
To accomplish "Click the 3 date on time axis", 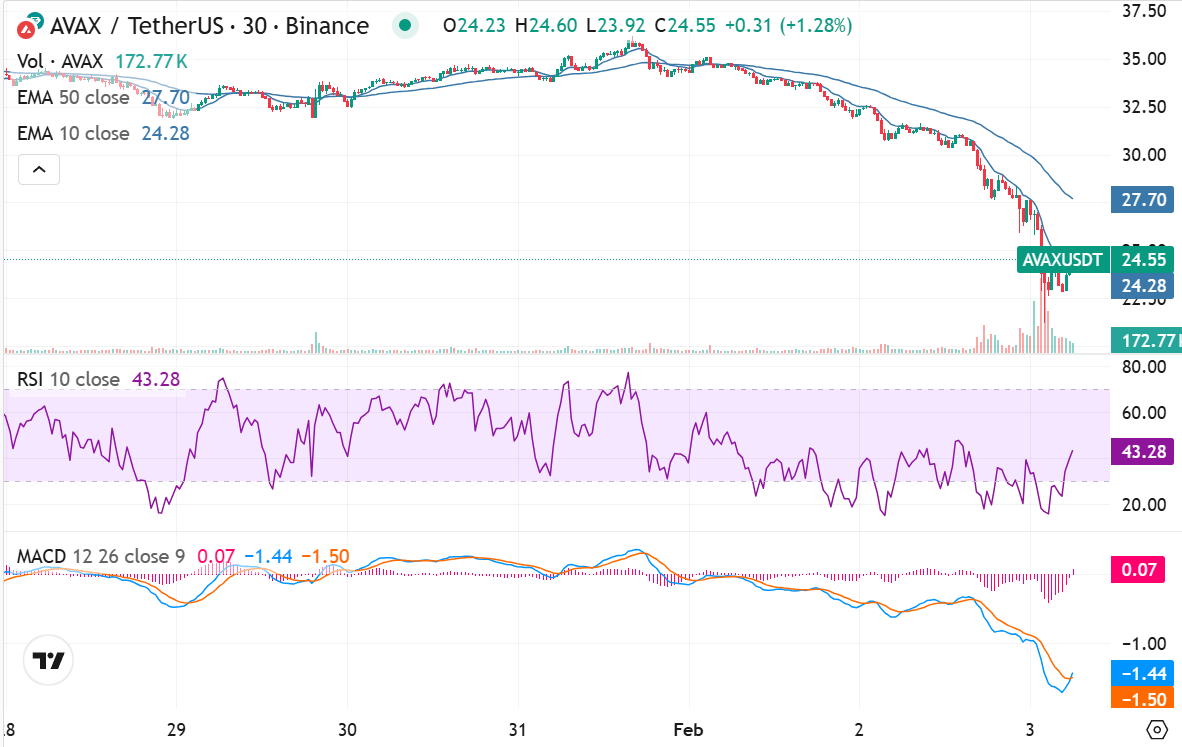I will pos(1030,730).
